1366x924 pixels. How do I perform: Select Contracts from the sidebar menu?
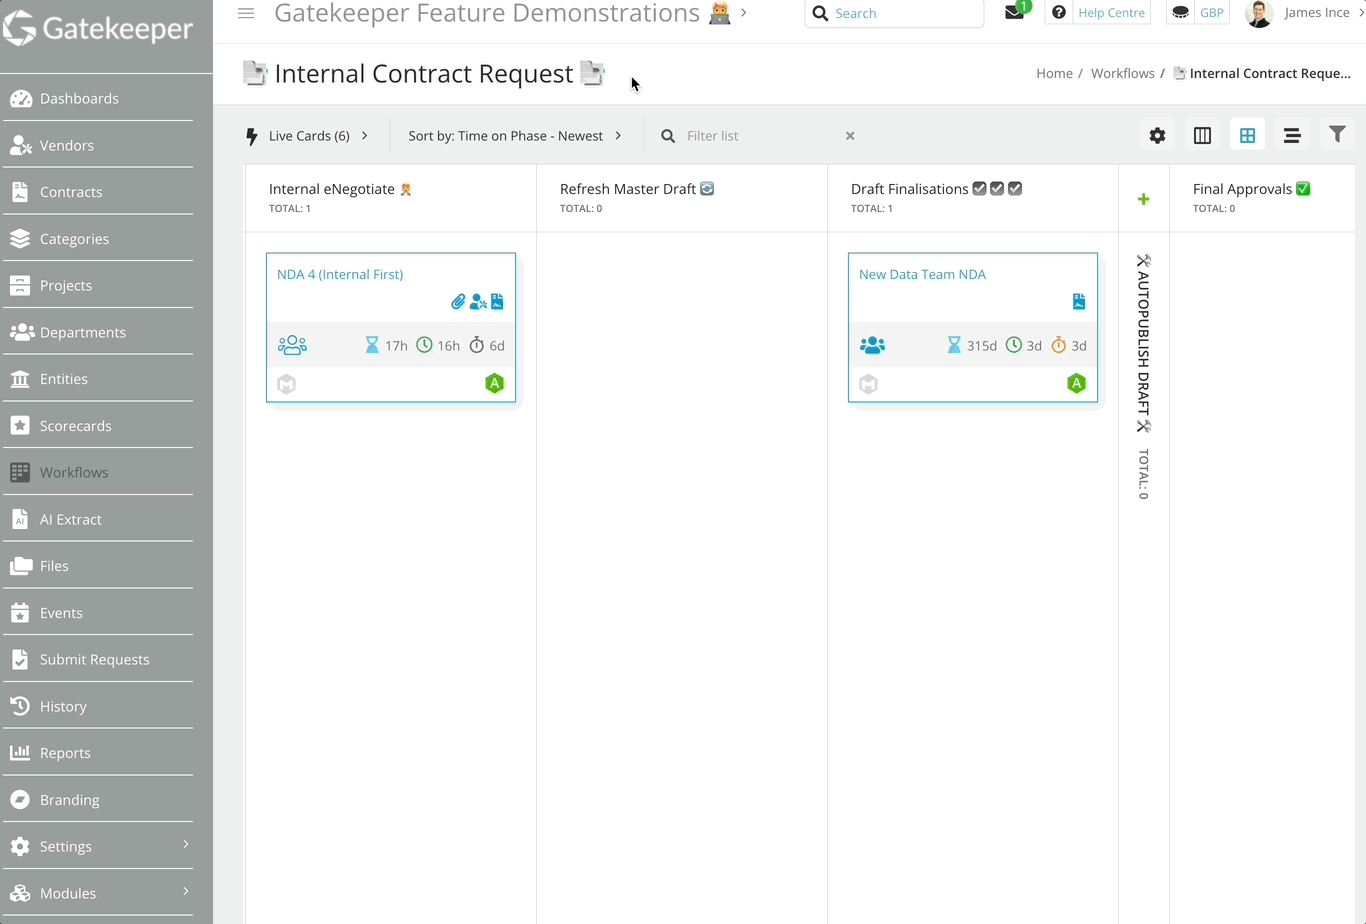(x=70, y=191)
